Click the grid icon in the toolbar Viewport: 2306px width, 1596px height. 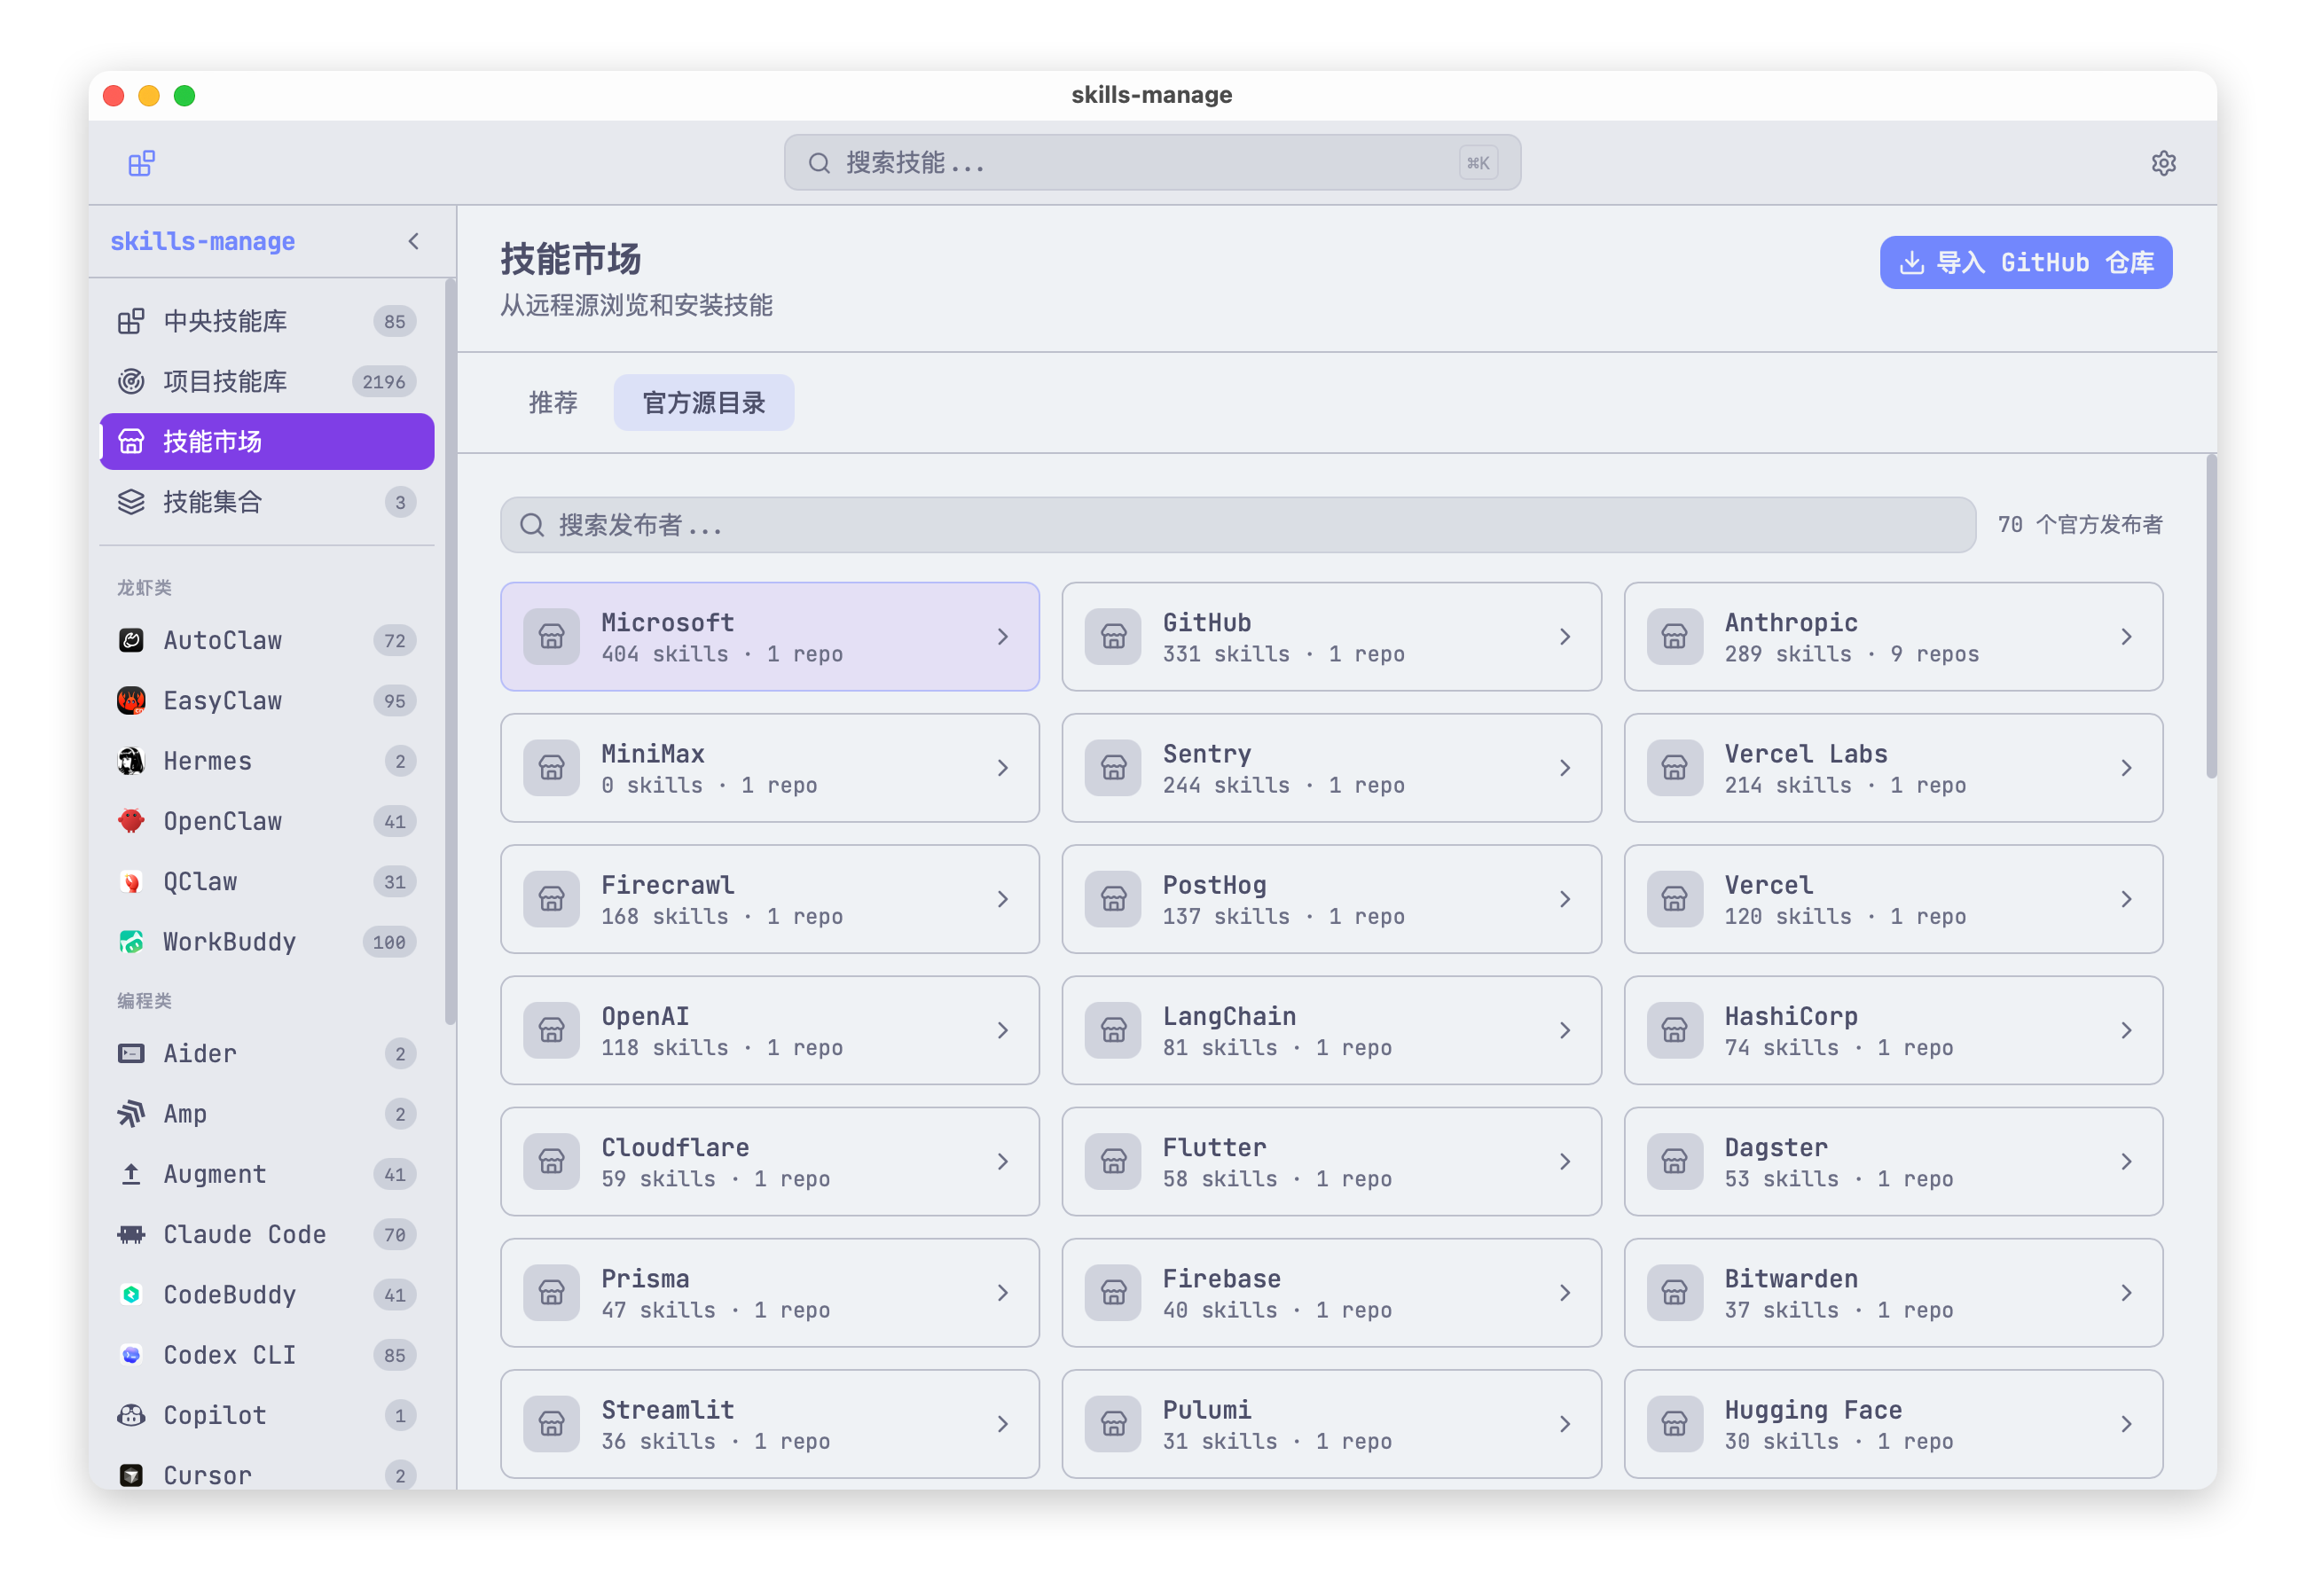coord(141,163)
